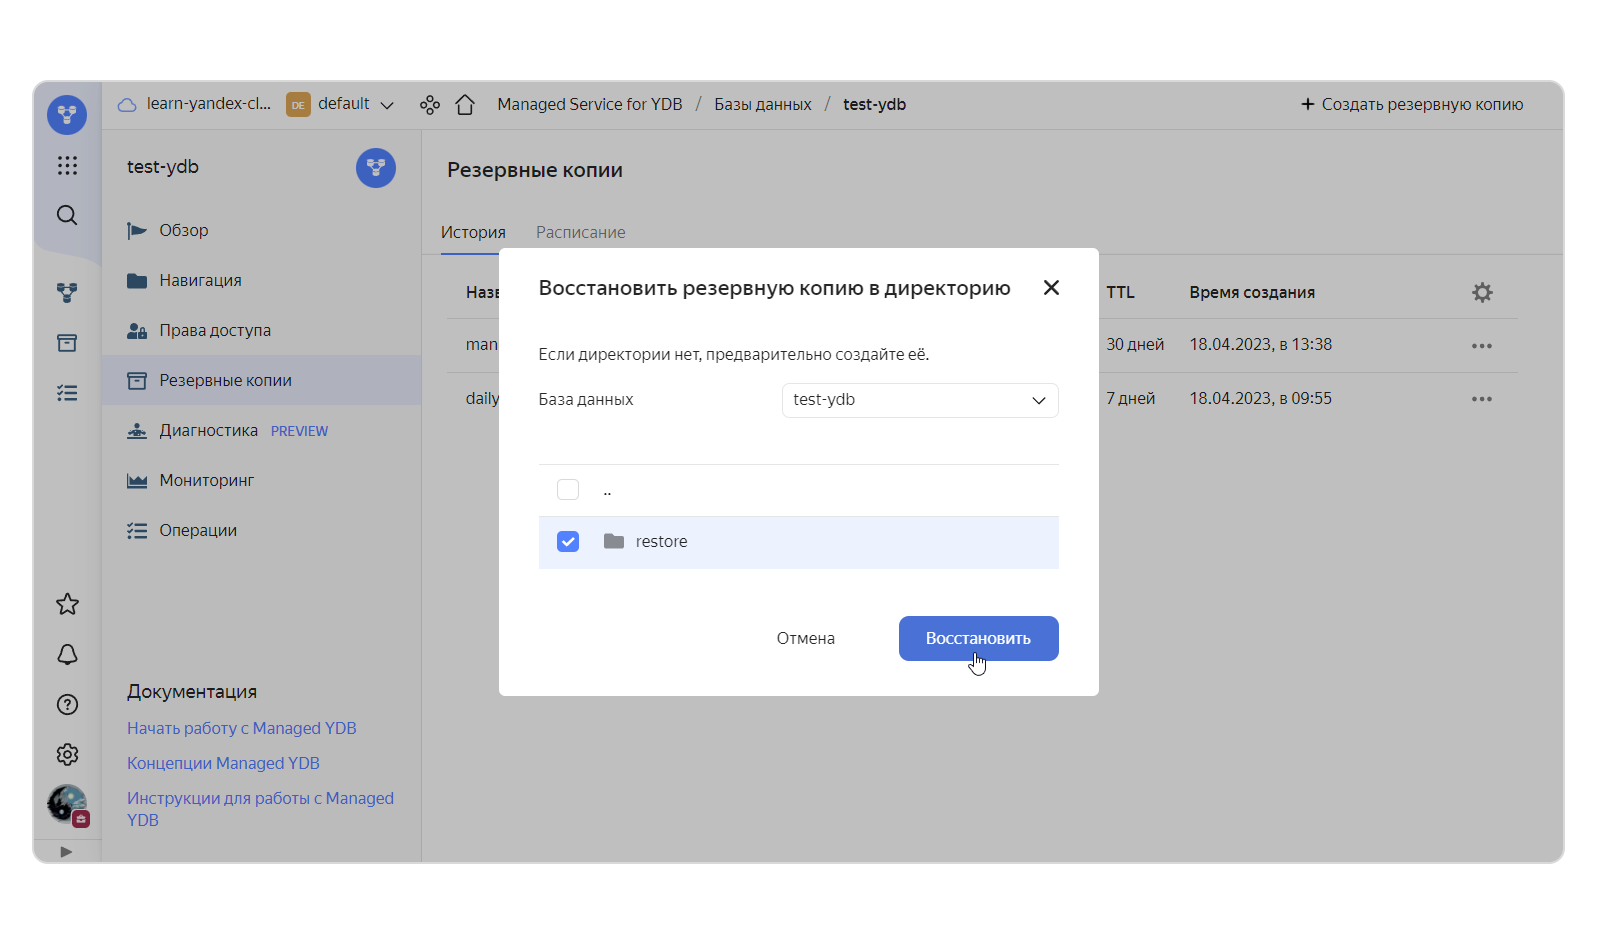Open the settings gear in the left rail

coord(67,754)
